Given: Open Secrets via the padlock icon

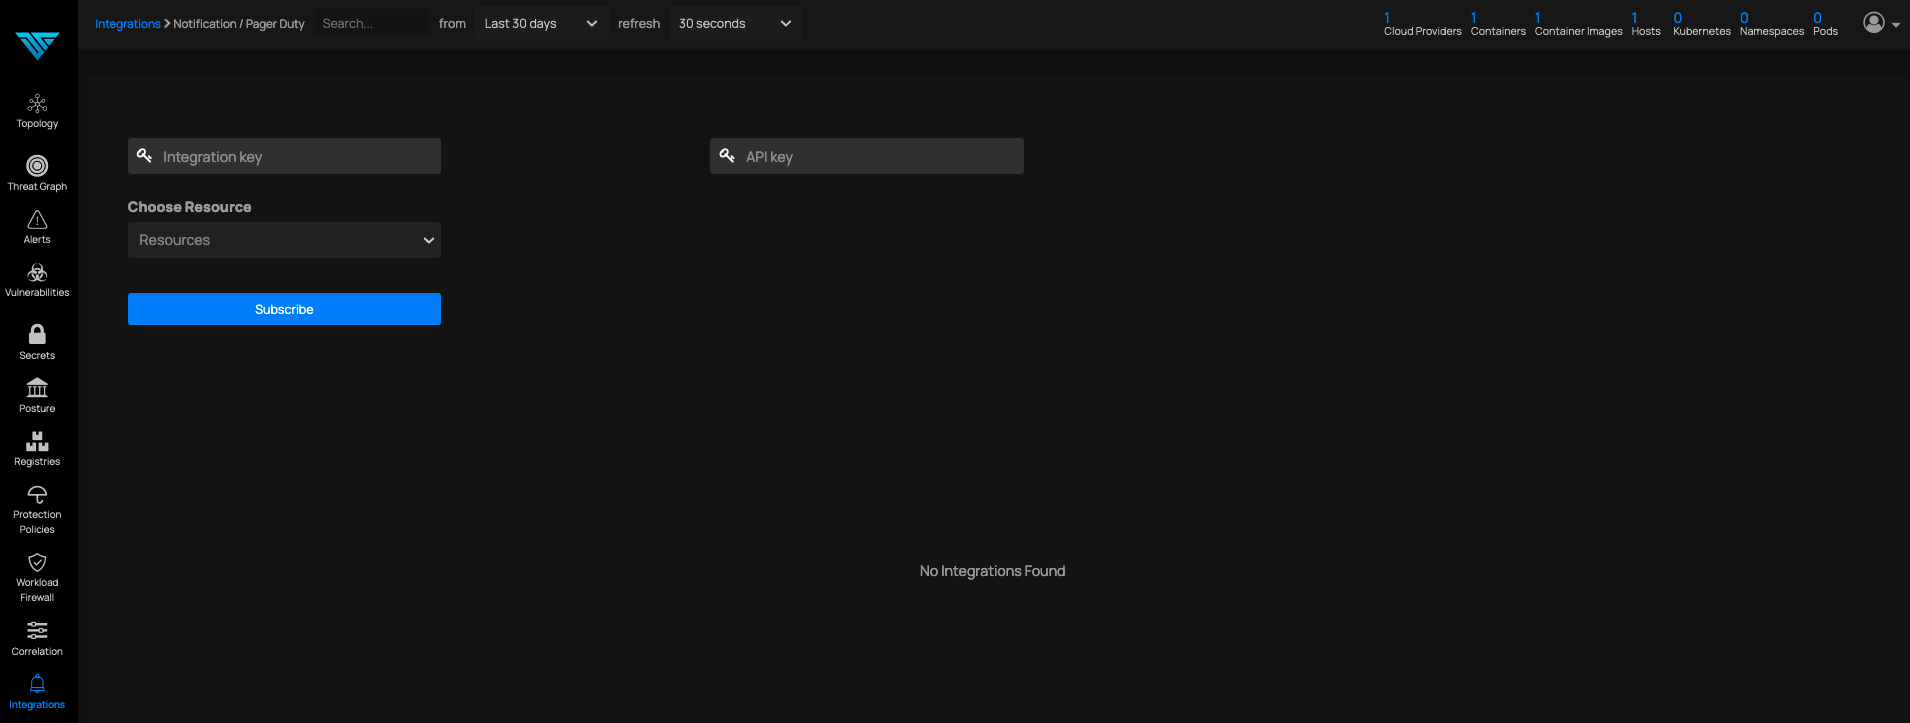Looking at the screenshot, I should coord(37,334).
